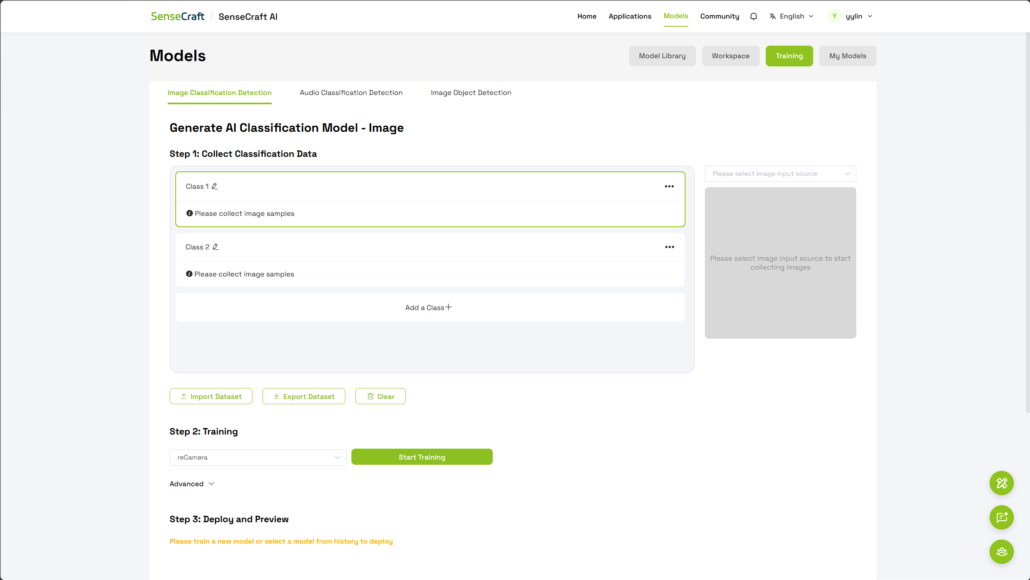This screenshot has height=580, width=1030.
Task: Click the support floating icon at bottom
Action: pos(1001,552)
